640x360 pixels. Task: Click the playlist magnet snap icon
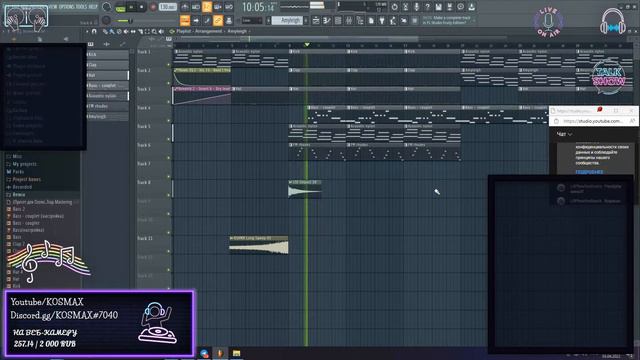point(94,31)
